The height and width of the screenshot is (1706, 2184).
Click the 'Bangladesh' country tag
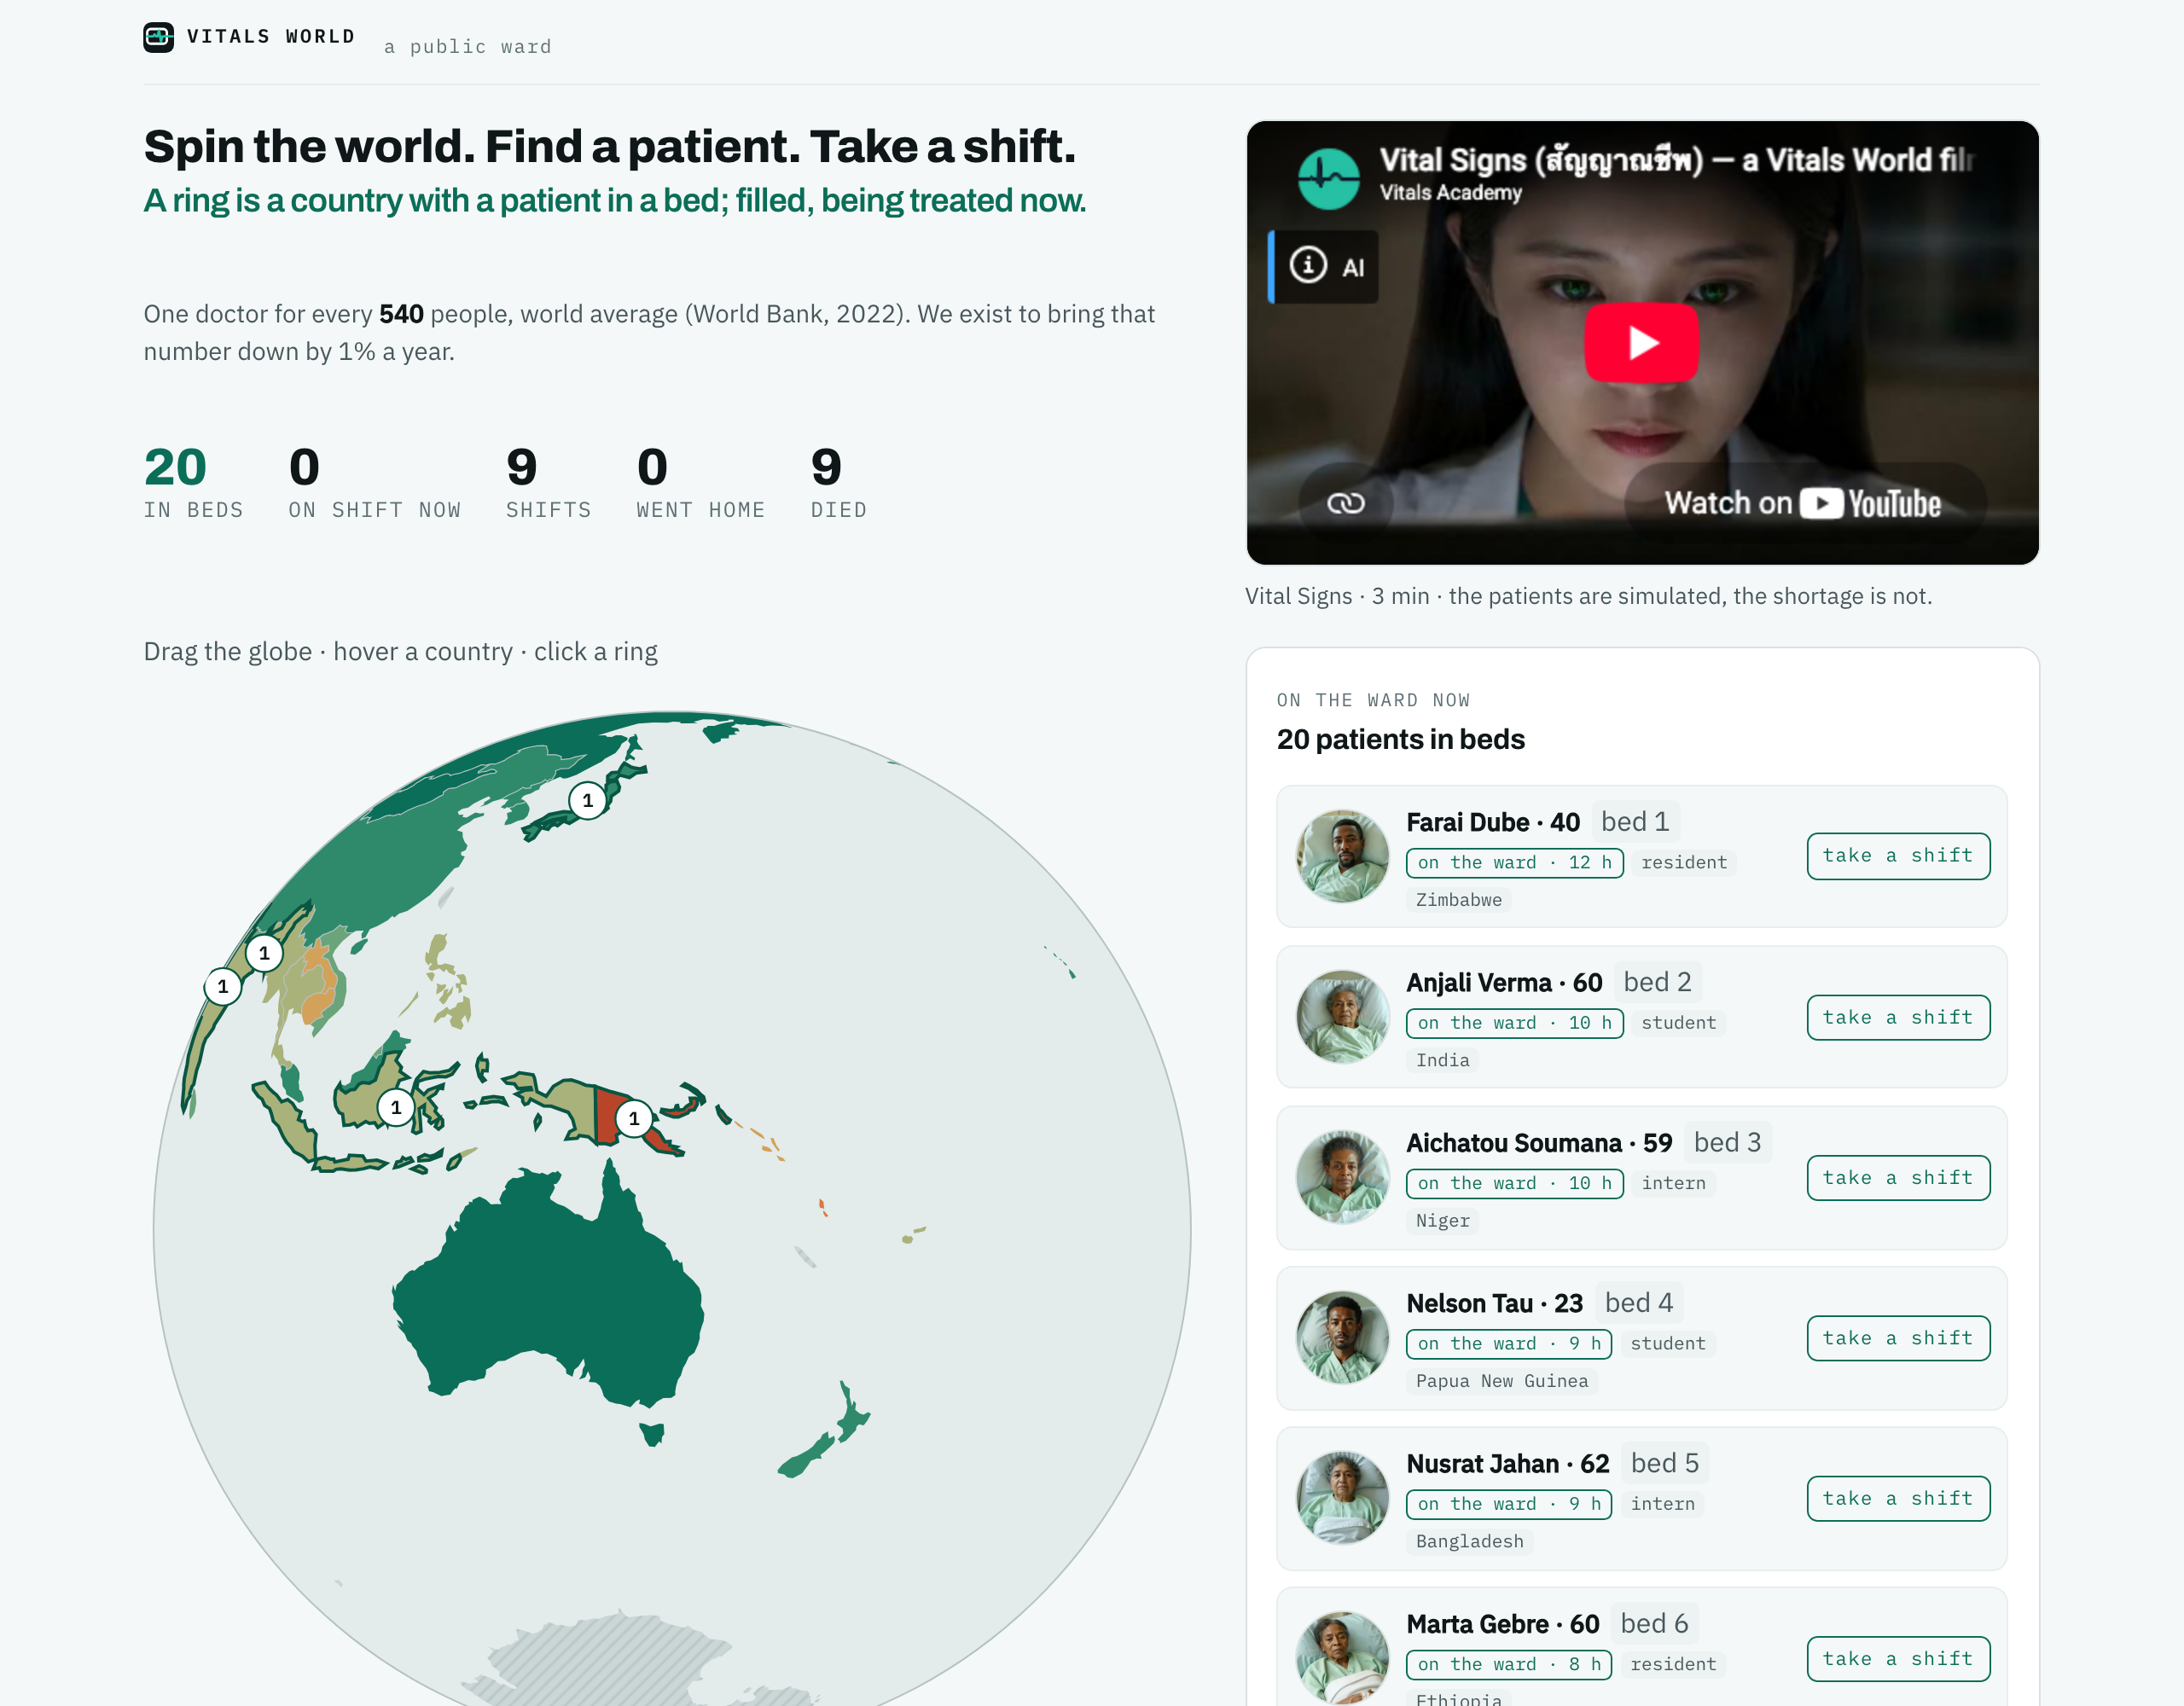pos(1469,1541)
